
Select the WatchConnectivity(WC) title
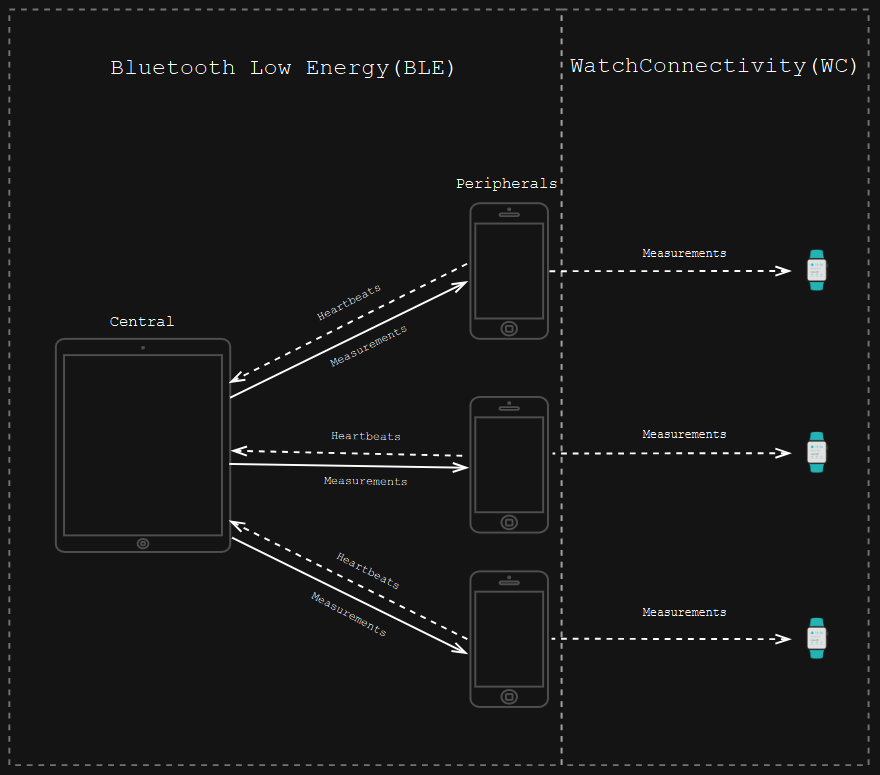click(x=714, y=66)
